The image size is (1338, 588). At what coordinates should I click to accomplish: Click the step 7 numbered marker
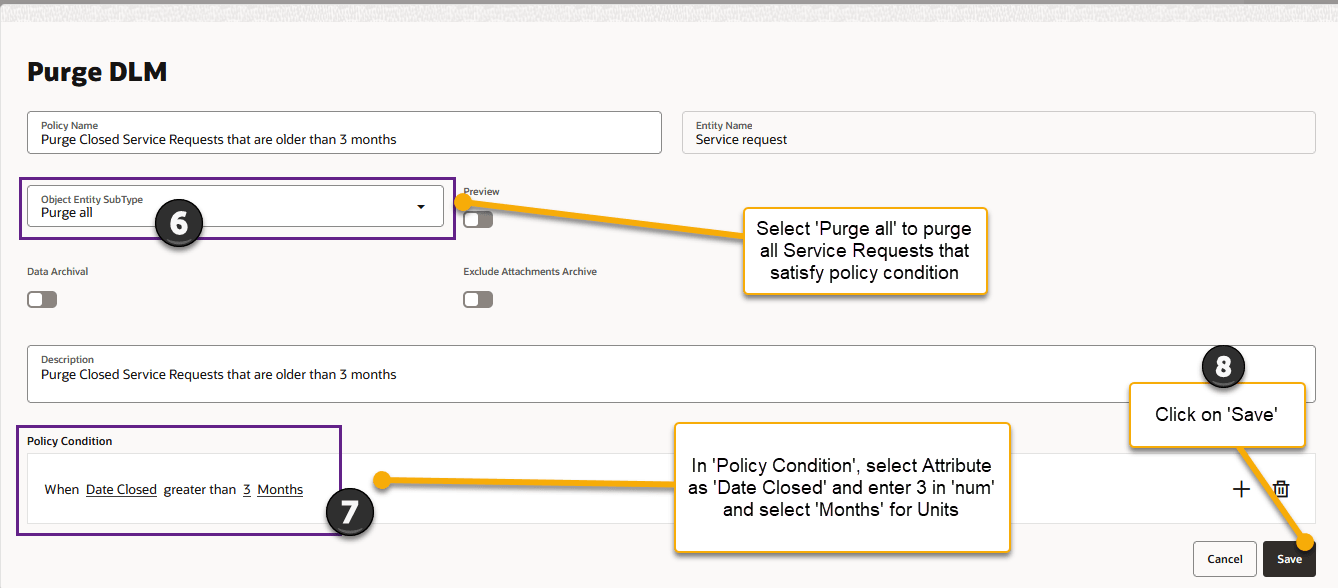pyautogui.click(x=350, y=511)
